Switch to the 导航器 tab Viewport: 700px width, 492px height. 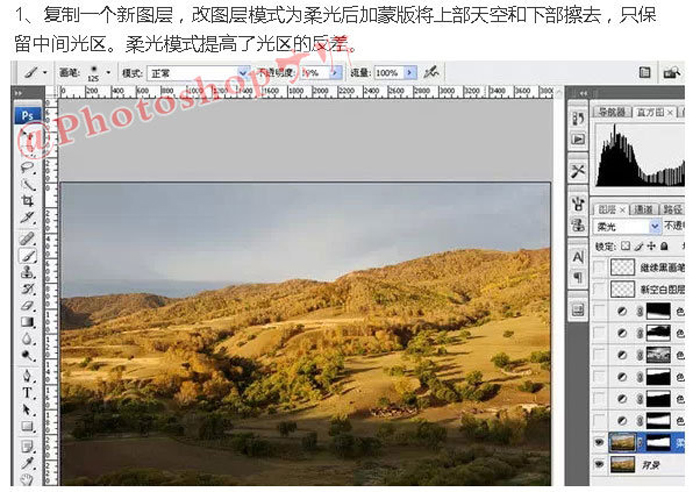610,112
